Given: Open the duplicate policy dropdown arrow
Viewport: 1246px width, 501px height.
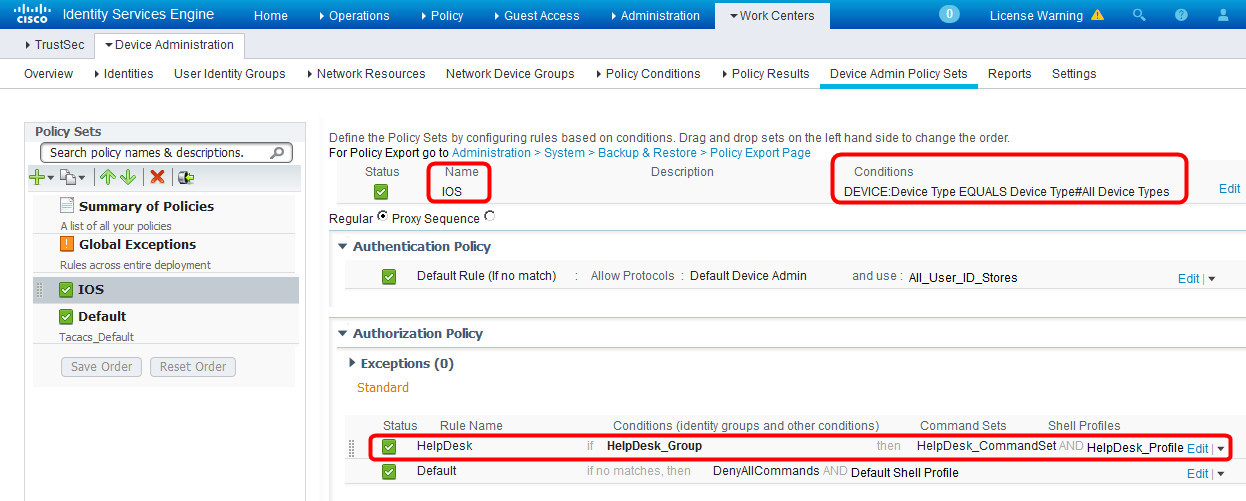Looking at the screenshot, I should click(x=81, y=178).
